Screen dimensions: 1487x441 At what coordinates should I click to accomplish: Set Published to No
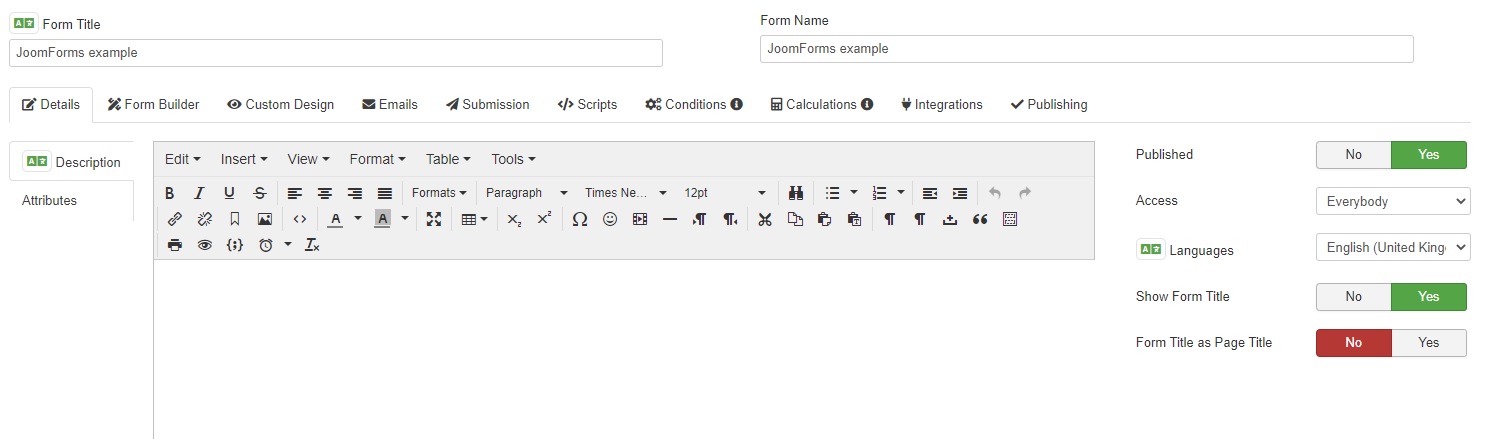point(1353,155)
